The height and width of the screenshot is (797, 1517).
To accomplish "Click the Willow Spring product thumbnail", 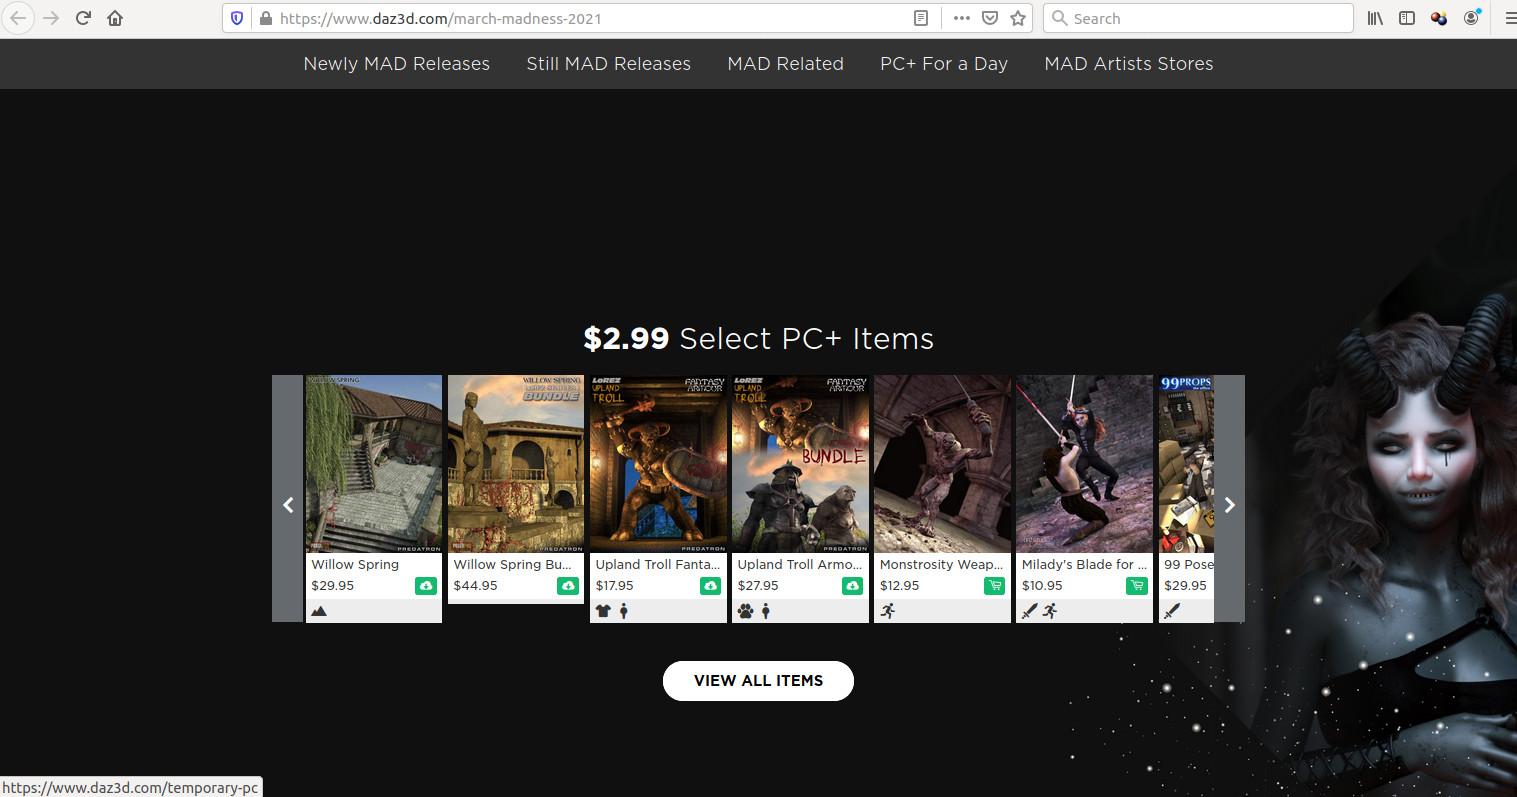I will (x=374, y=464).
